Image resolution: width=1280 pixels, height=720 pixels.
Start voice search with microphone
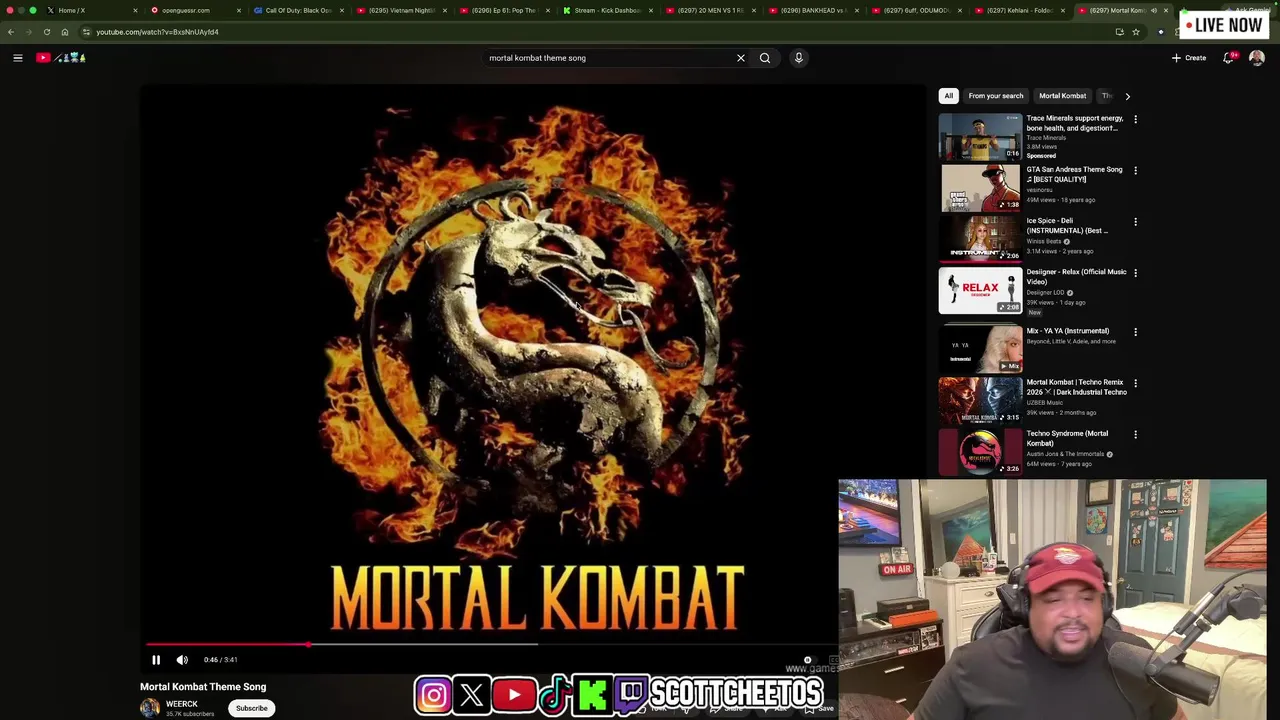(798, 58)
